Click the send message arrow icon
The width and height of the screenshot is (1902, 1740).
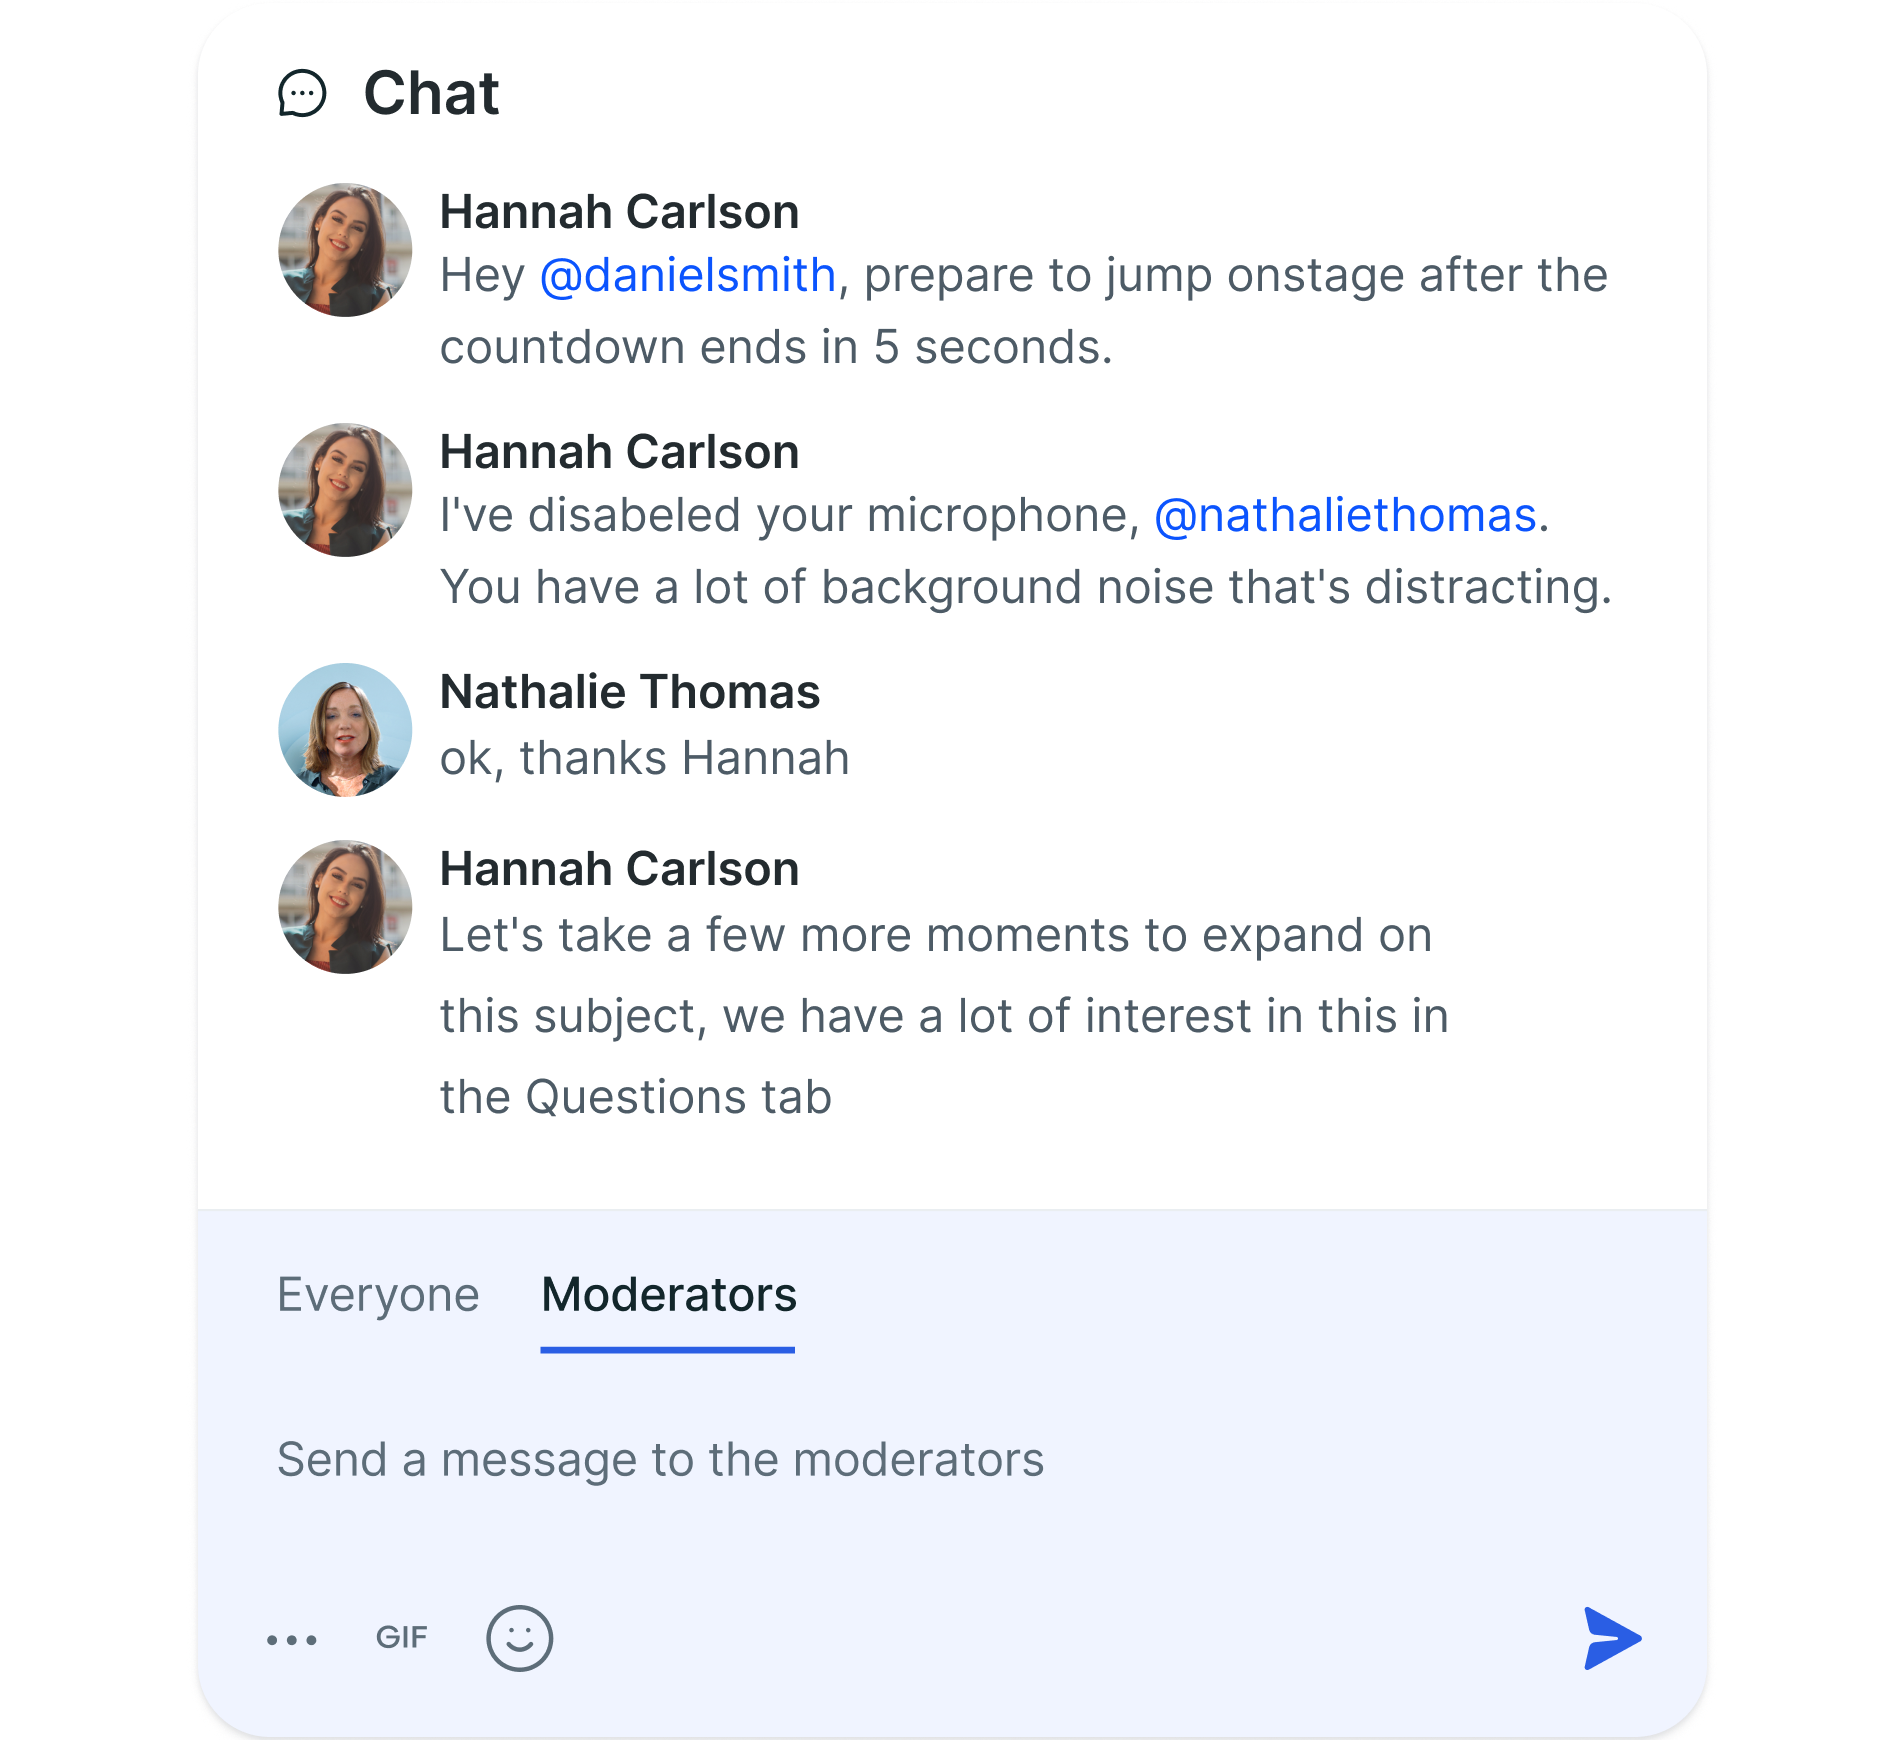pyautogui.click(x=1611, y=1638)
